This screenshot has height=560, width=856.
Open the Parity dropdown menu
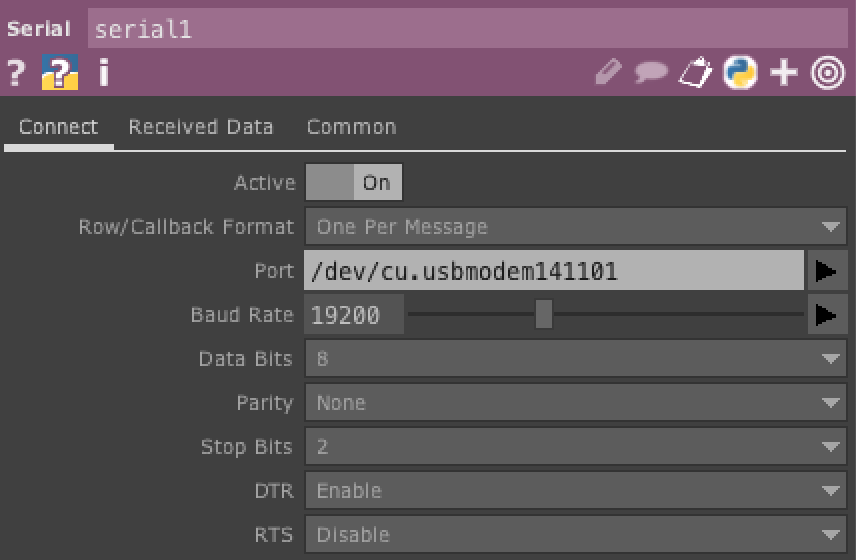[x=575, y=403]
